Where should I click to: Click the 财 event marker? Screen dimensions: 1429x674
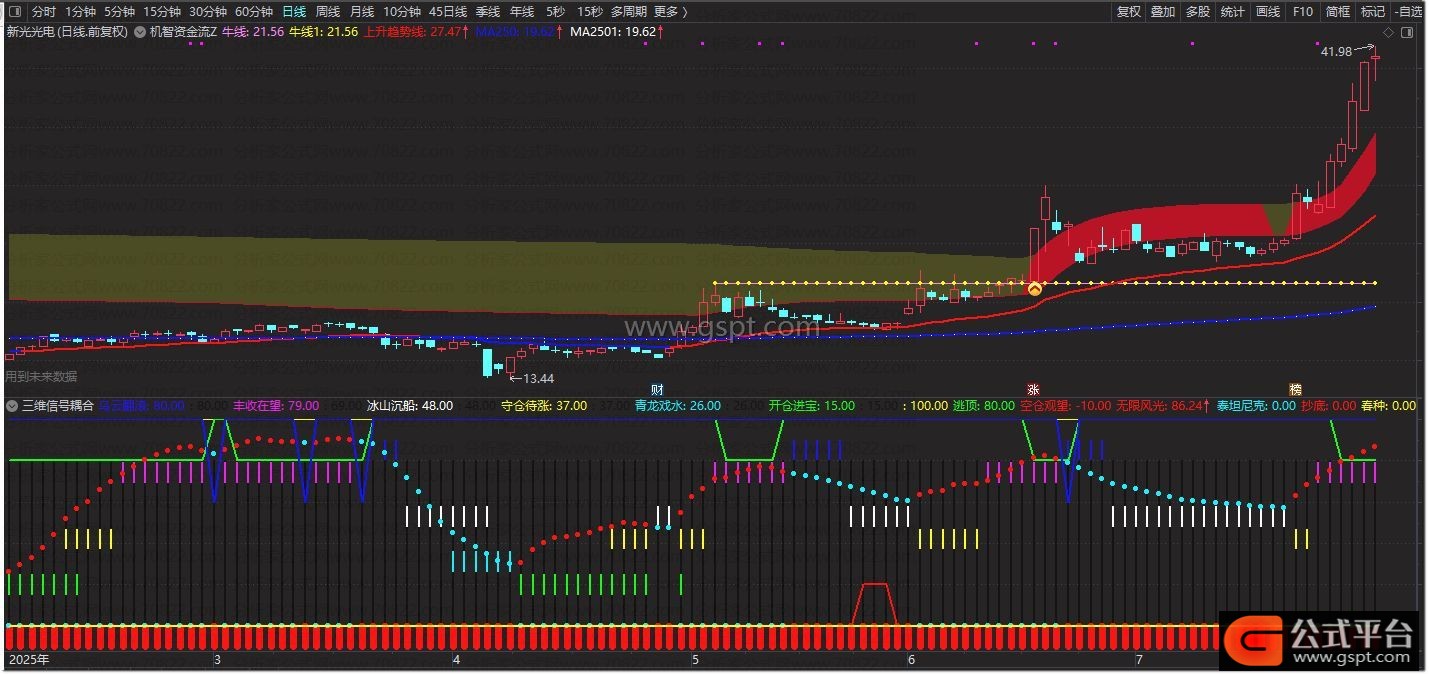(657, 389)
